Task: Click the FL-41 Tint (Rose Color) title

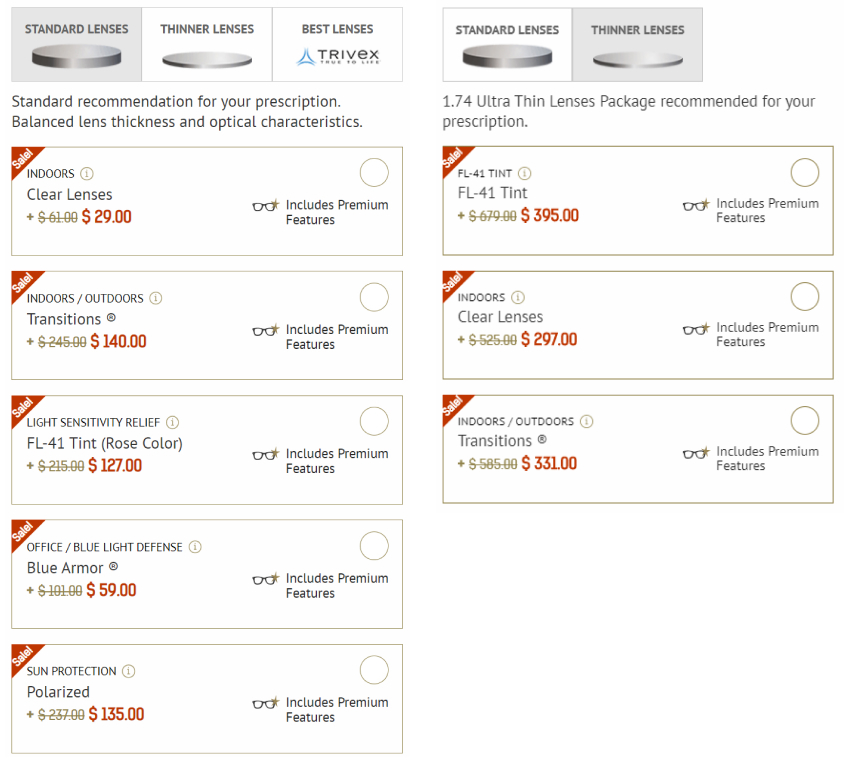Action: (x=105, y=443)
